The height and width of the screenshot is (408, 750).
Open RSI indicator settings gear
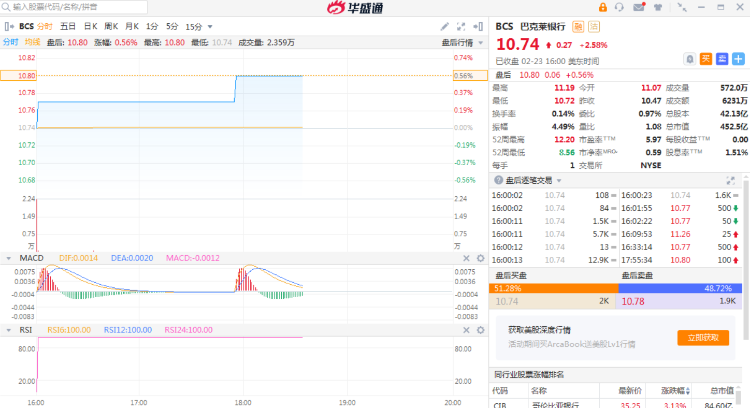(x=481, y=330)
